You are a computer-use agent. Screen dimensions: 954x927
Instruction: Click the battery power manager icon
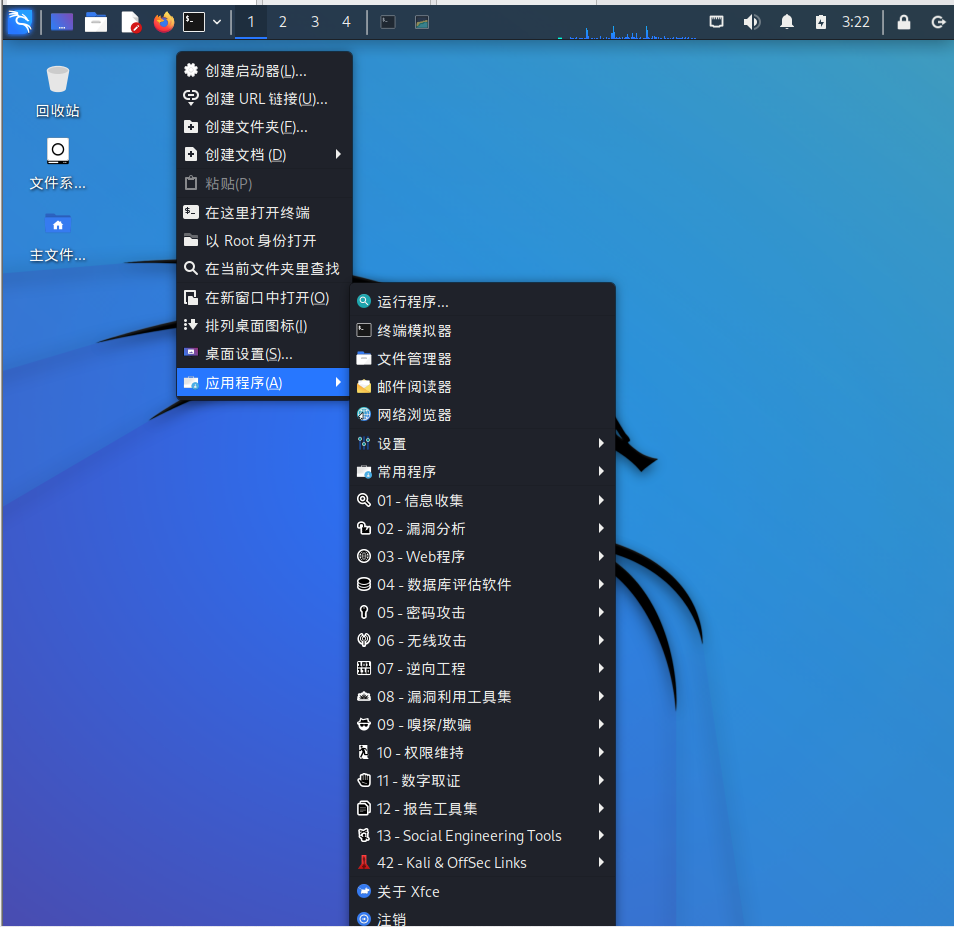pos(821,23)
